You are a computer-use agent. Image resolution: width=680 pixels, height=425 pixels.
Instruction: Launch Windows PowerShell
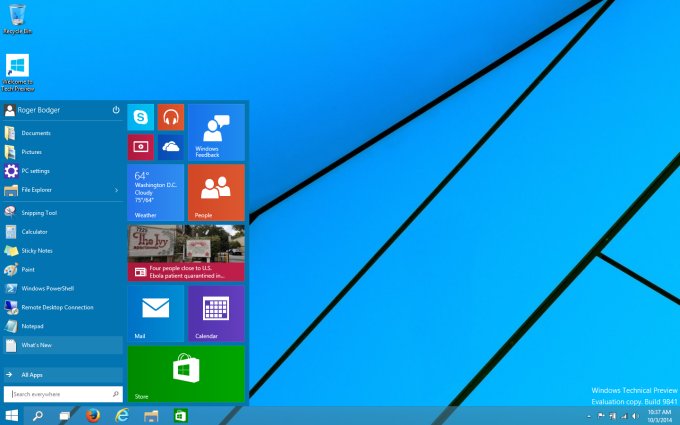pos(63,288)
